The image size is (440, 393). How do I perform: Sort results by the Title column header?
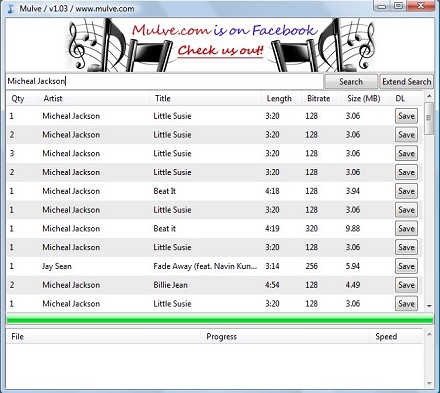click(163, 99)
